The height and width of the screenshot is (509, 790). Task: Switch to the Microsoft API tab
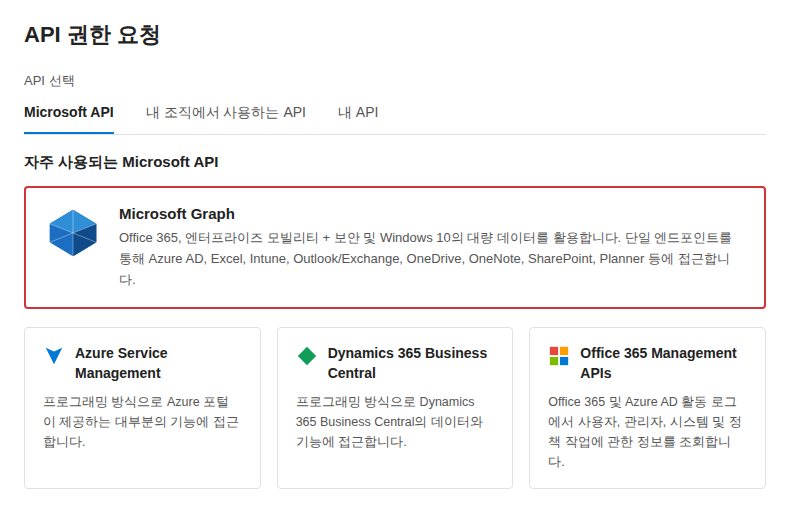69,112
